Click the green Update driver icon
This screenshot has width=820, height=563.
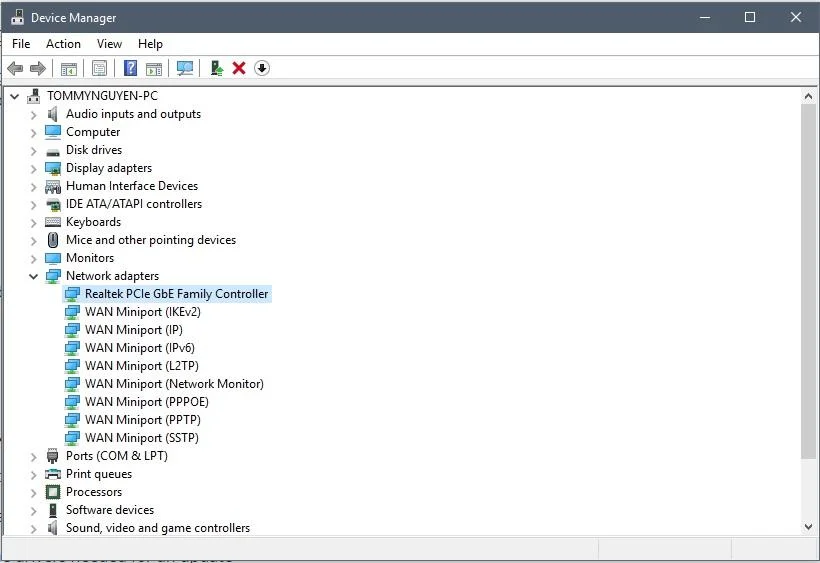click(x=216, y=68)
